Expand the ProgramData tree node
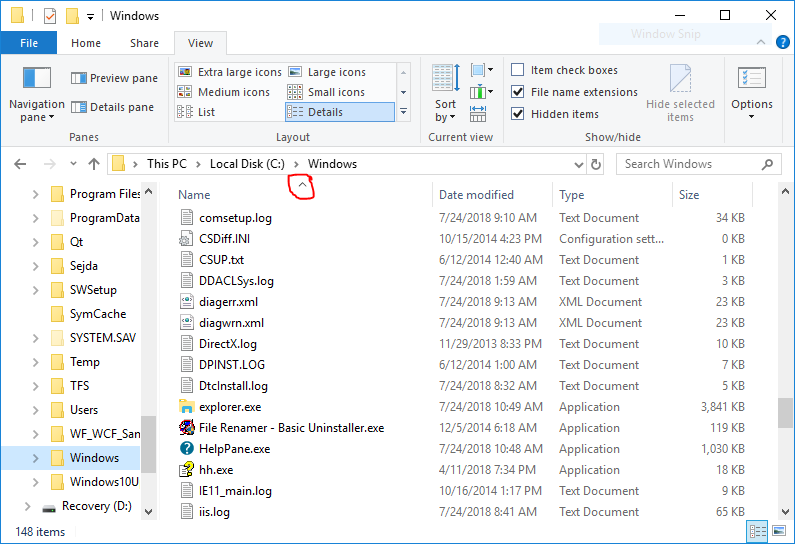The width and height of the screenshot is (795, 544). click(x=35, y=218)
